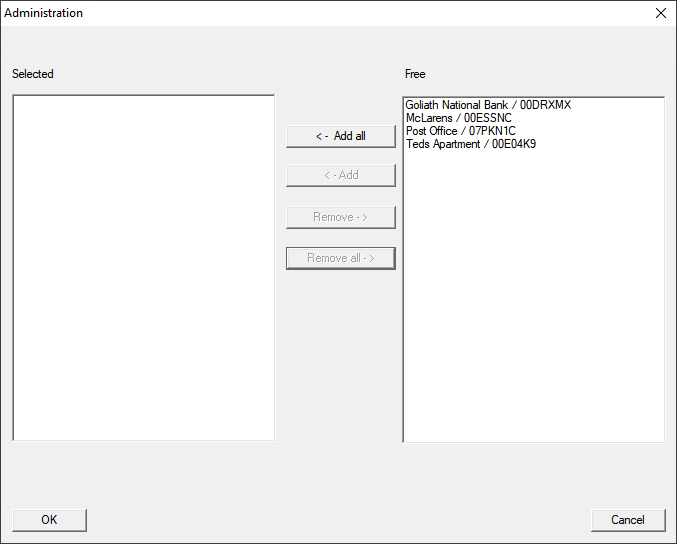
Task: Click the 'Remove ->' button
Action: point(340,217)
